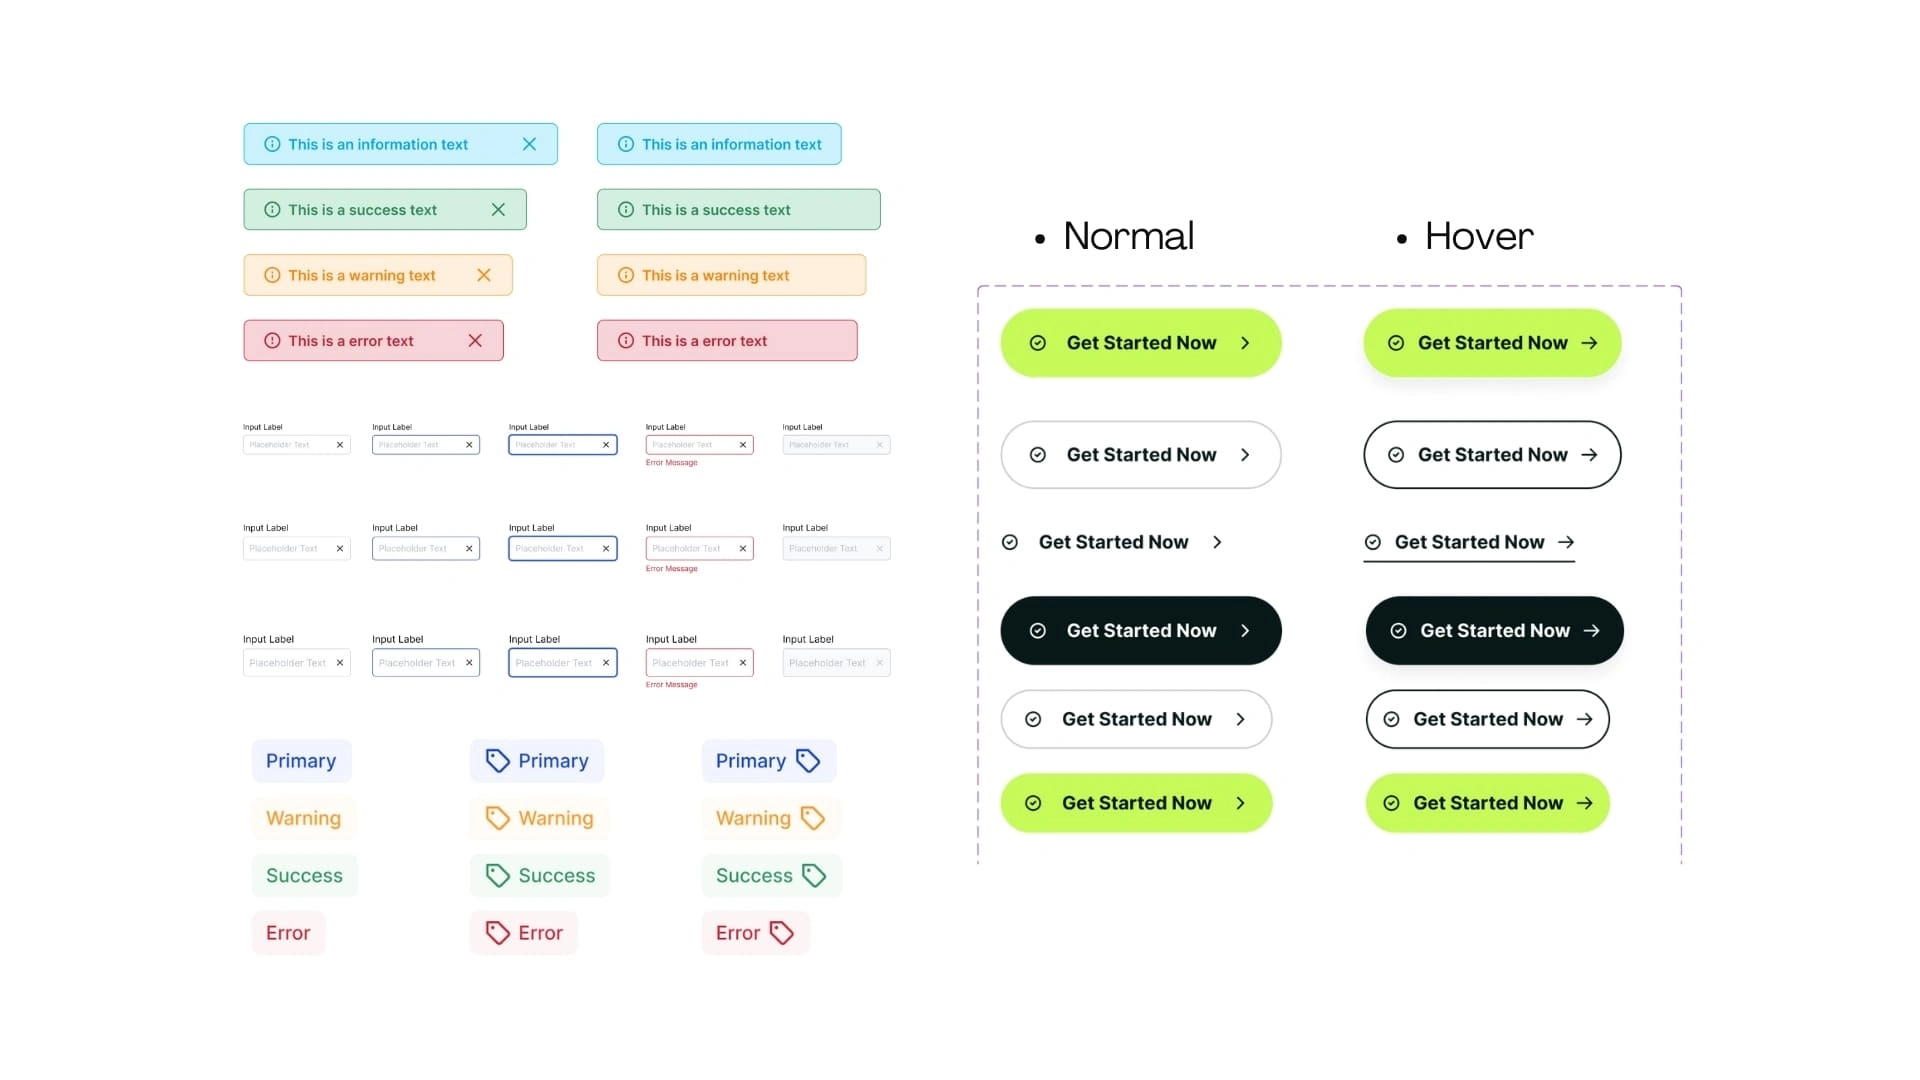Click the close icon on error alert
This screenshot has width=1920, height=1080.
(475, 340)
